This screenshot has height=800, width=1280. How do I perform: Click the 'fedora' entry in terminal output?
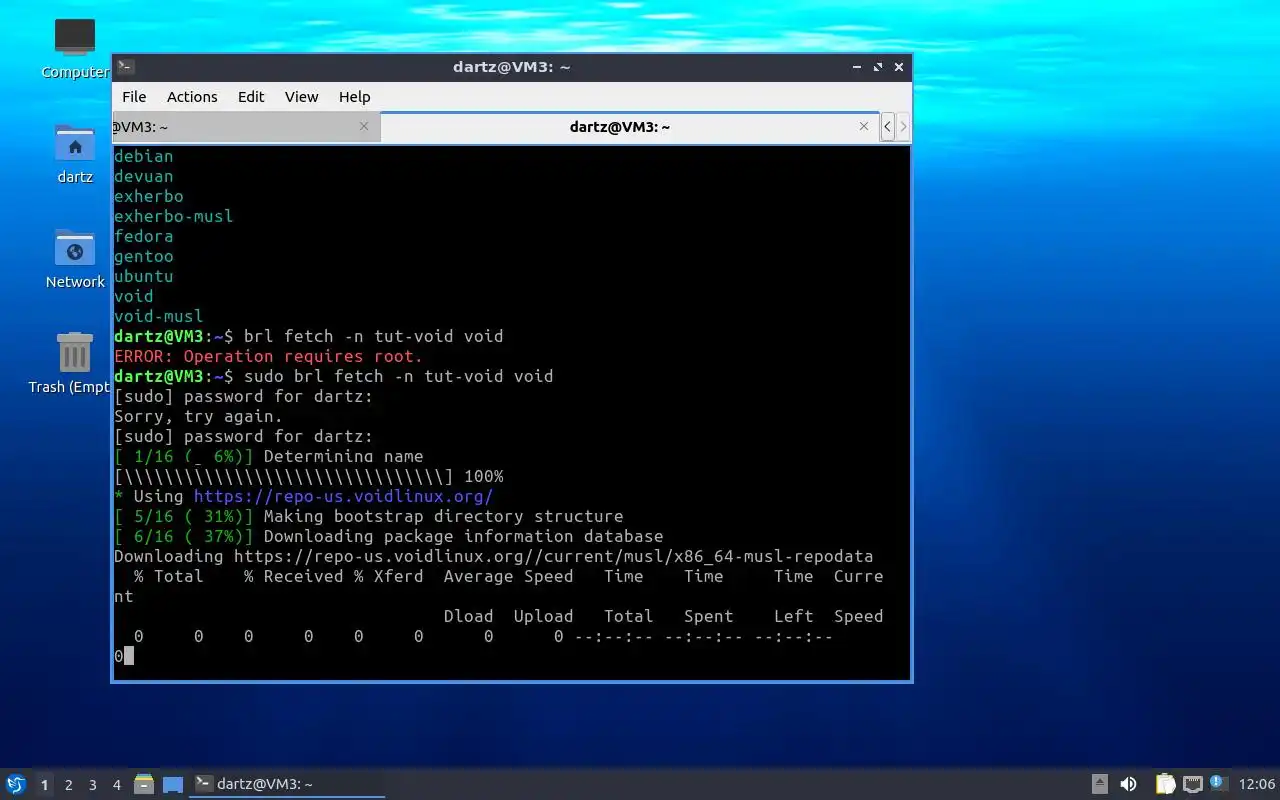point(143,236)
